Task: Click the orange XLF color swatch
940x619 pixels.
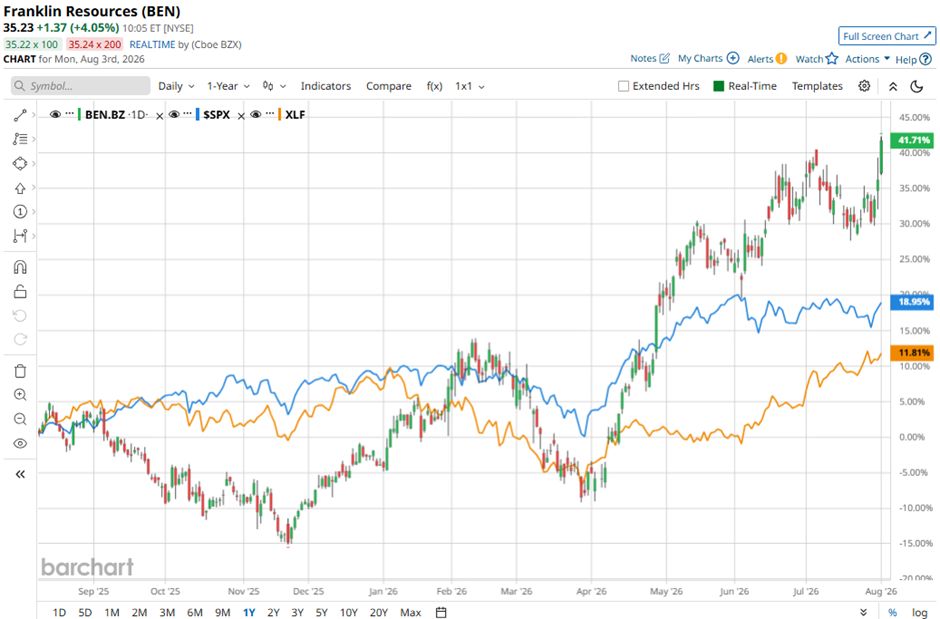Action: [x=279, y=114]
